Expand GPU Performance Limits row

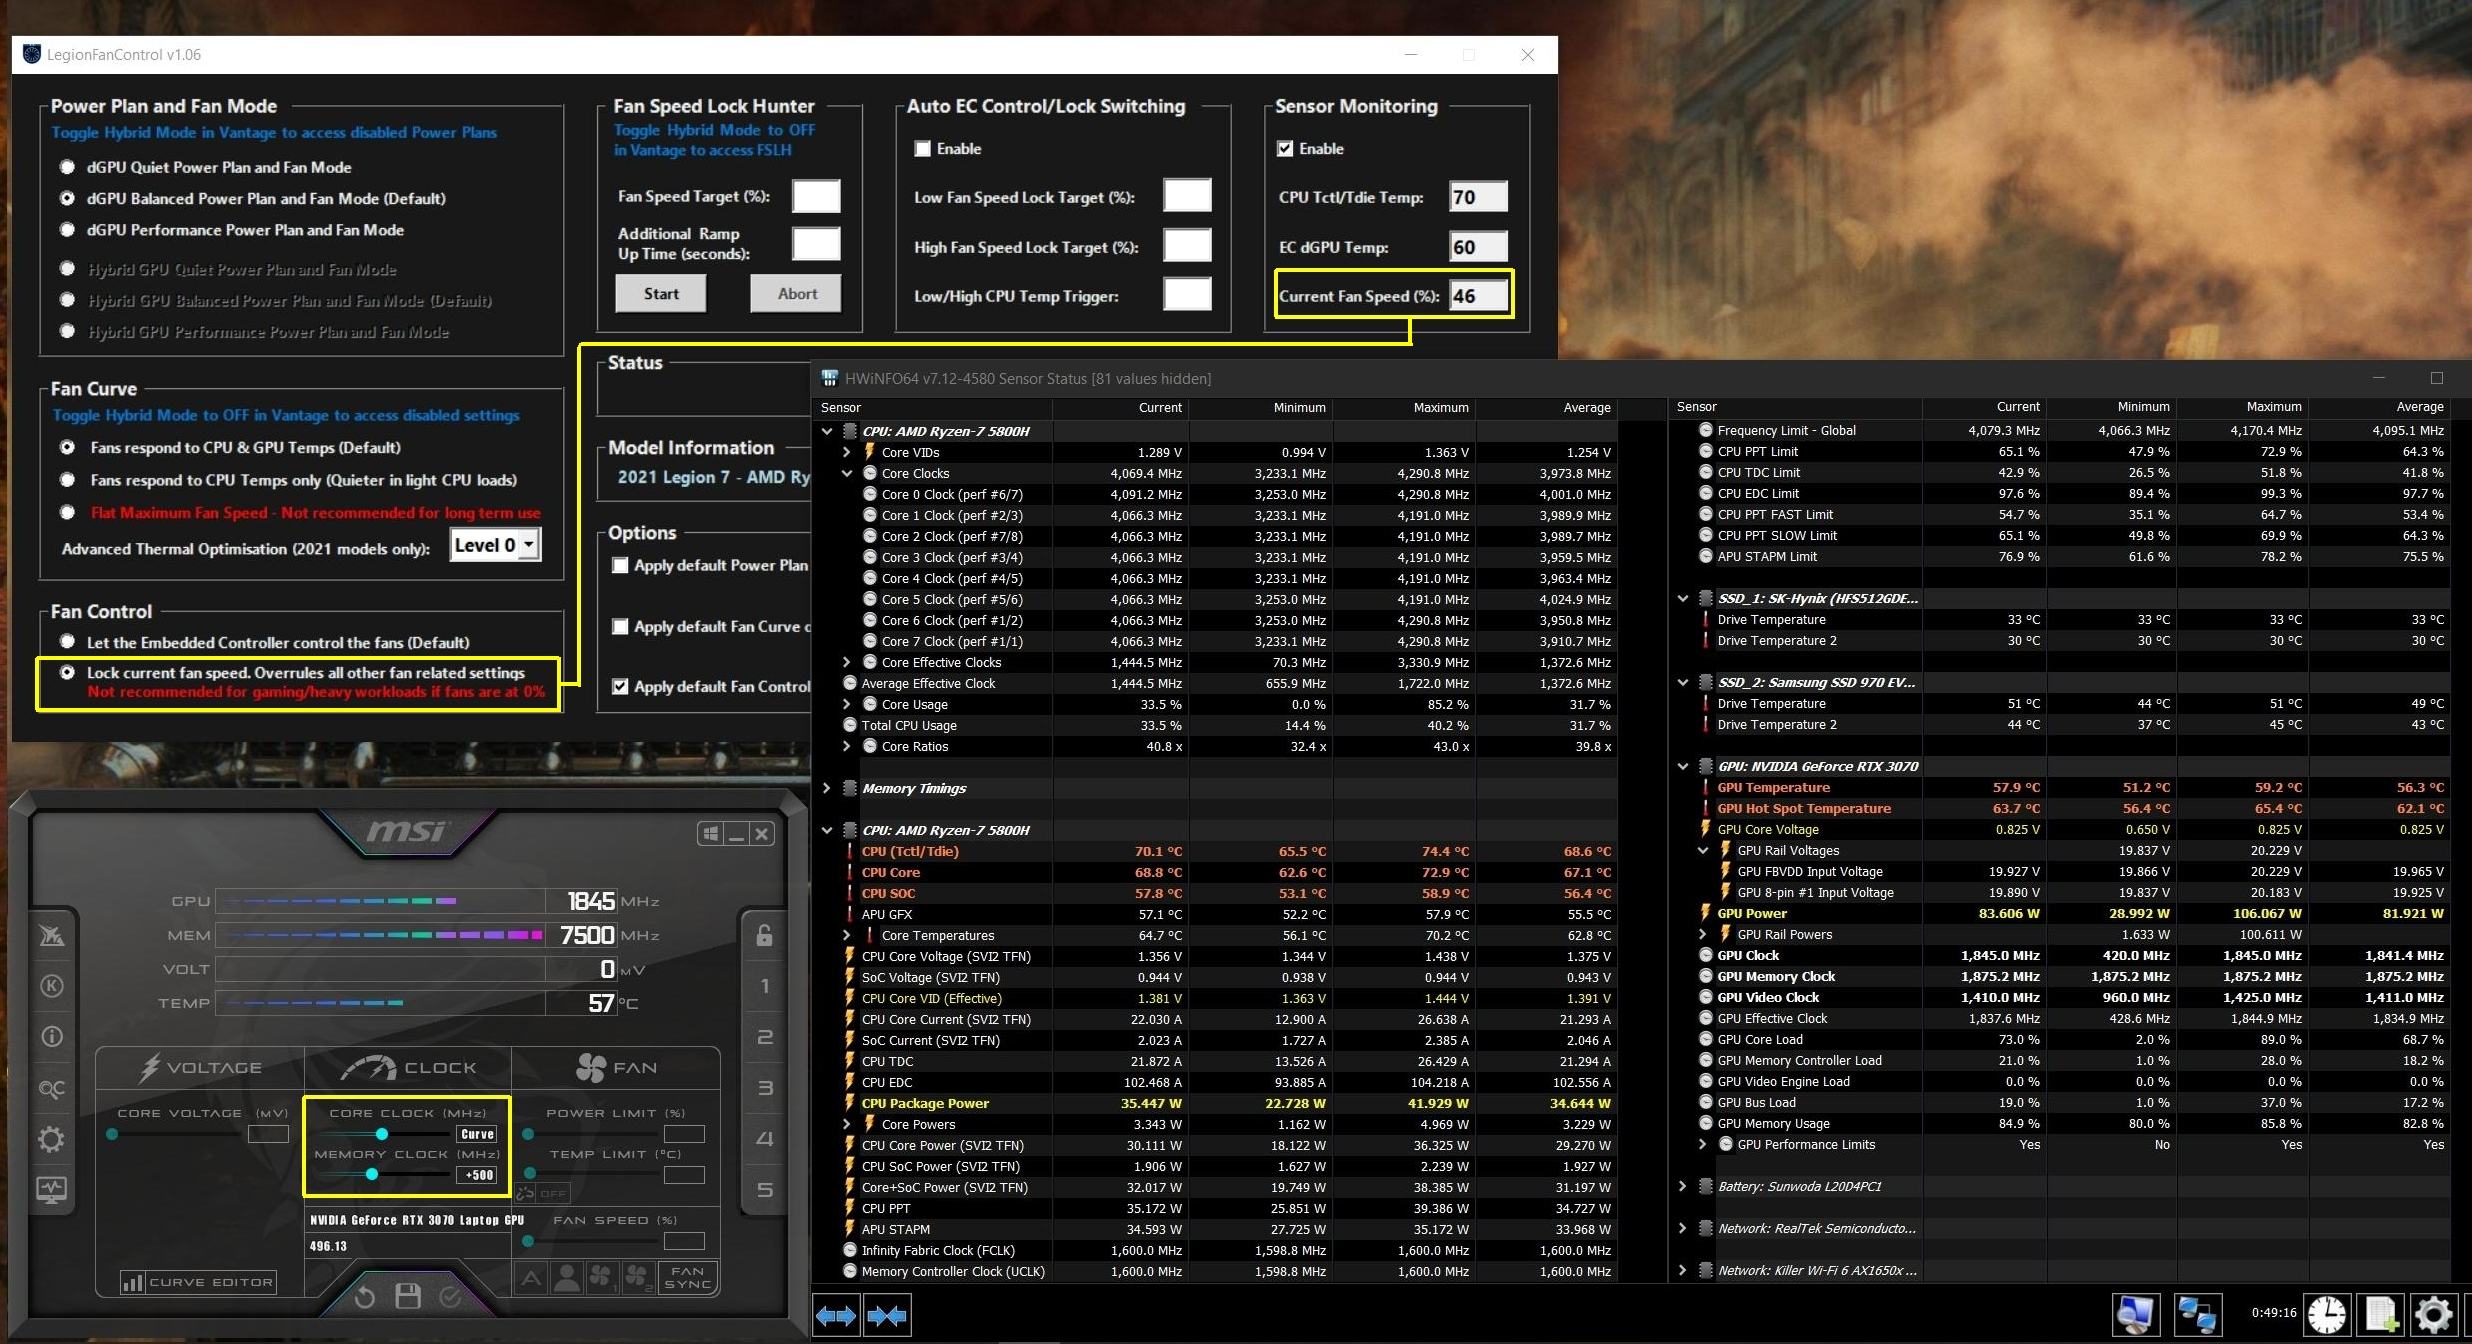(x=1703, y=1144)
